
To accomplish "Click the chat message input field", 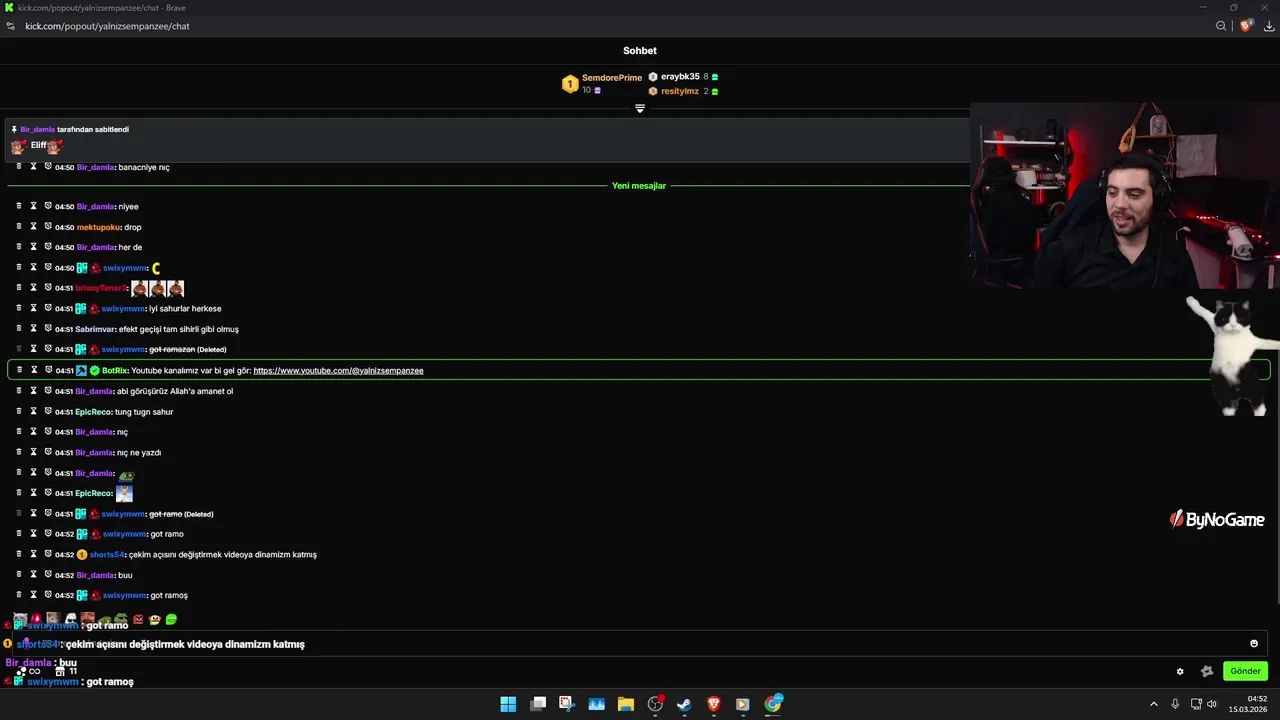I will click(x=640, y=644).
